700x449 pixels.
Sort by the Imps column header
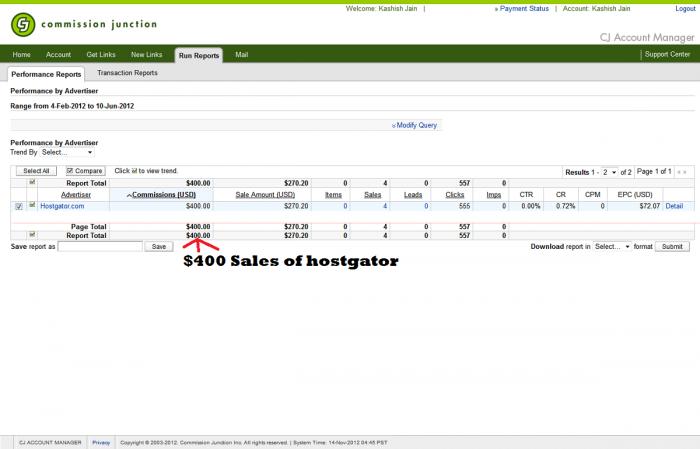coord(493,195)
